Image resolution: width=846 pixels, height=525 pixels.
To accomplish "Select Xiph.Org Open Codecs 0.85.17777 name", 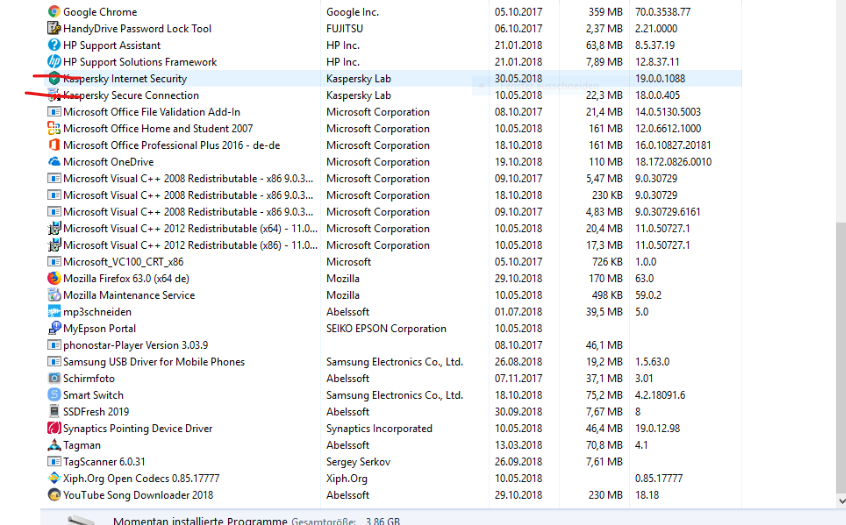I will 141,478.
